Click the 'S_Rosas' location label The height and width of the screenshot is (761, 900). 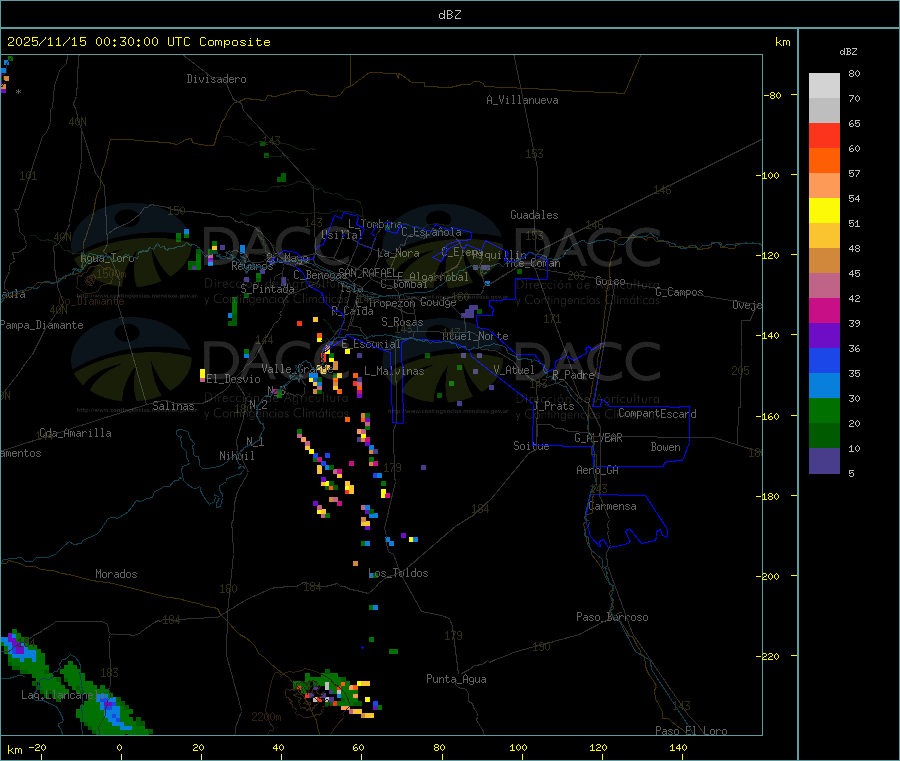[x=402, y=322]
